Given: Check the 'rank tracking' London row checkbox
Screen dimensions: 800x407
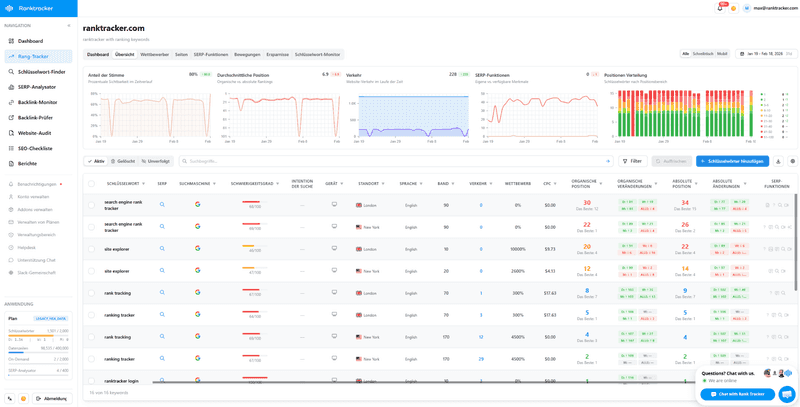Looking at the screenshot, I should pos(91,293).
